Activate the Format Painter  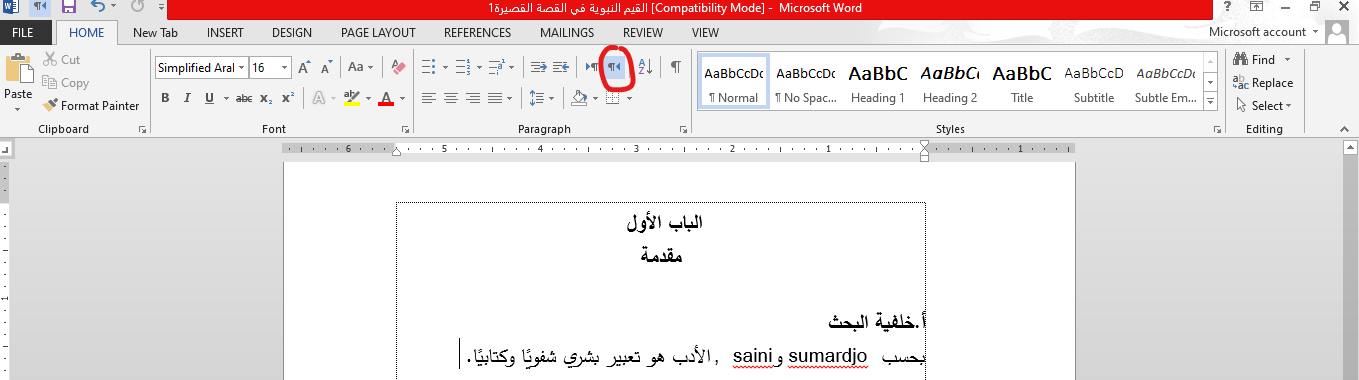coord(91,105)
